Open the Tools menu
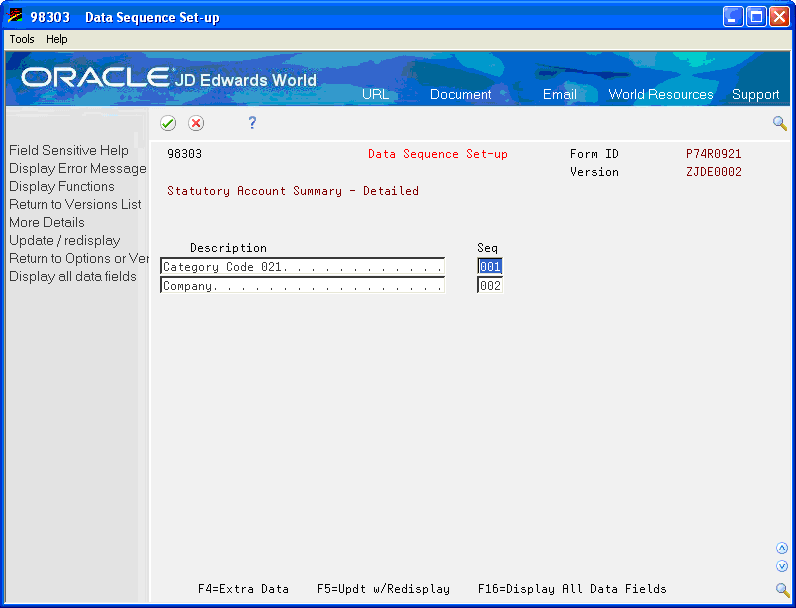796x608 pixels. pyautogui.click(x=22, y=39)
